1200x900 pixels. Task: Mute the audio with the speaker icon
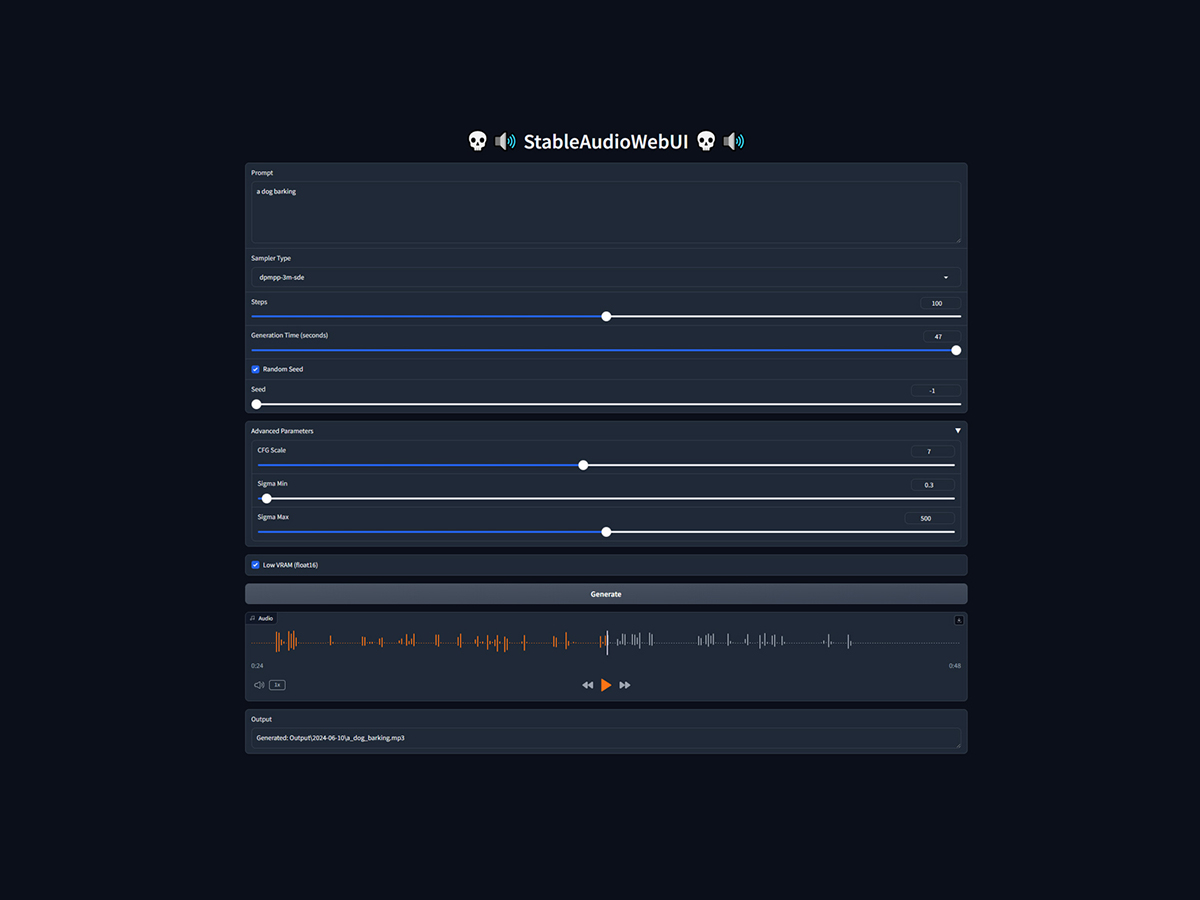point(258,684)
